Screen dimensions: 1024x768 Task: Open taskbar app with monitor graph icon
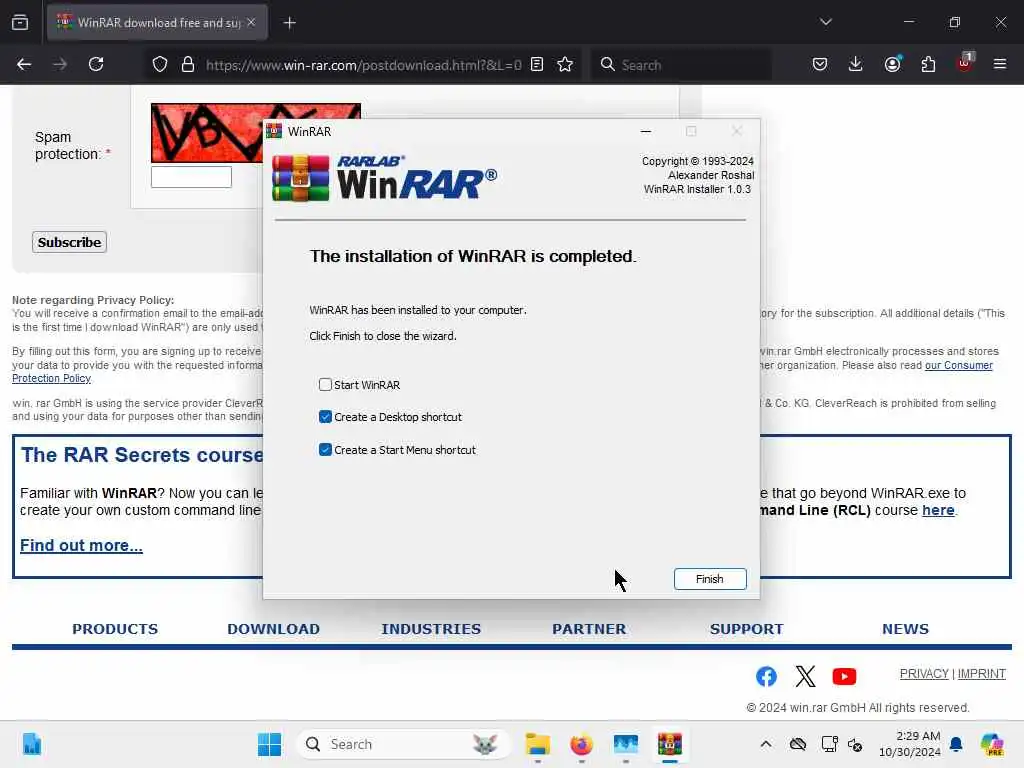(625, 744)
